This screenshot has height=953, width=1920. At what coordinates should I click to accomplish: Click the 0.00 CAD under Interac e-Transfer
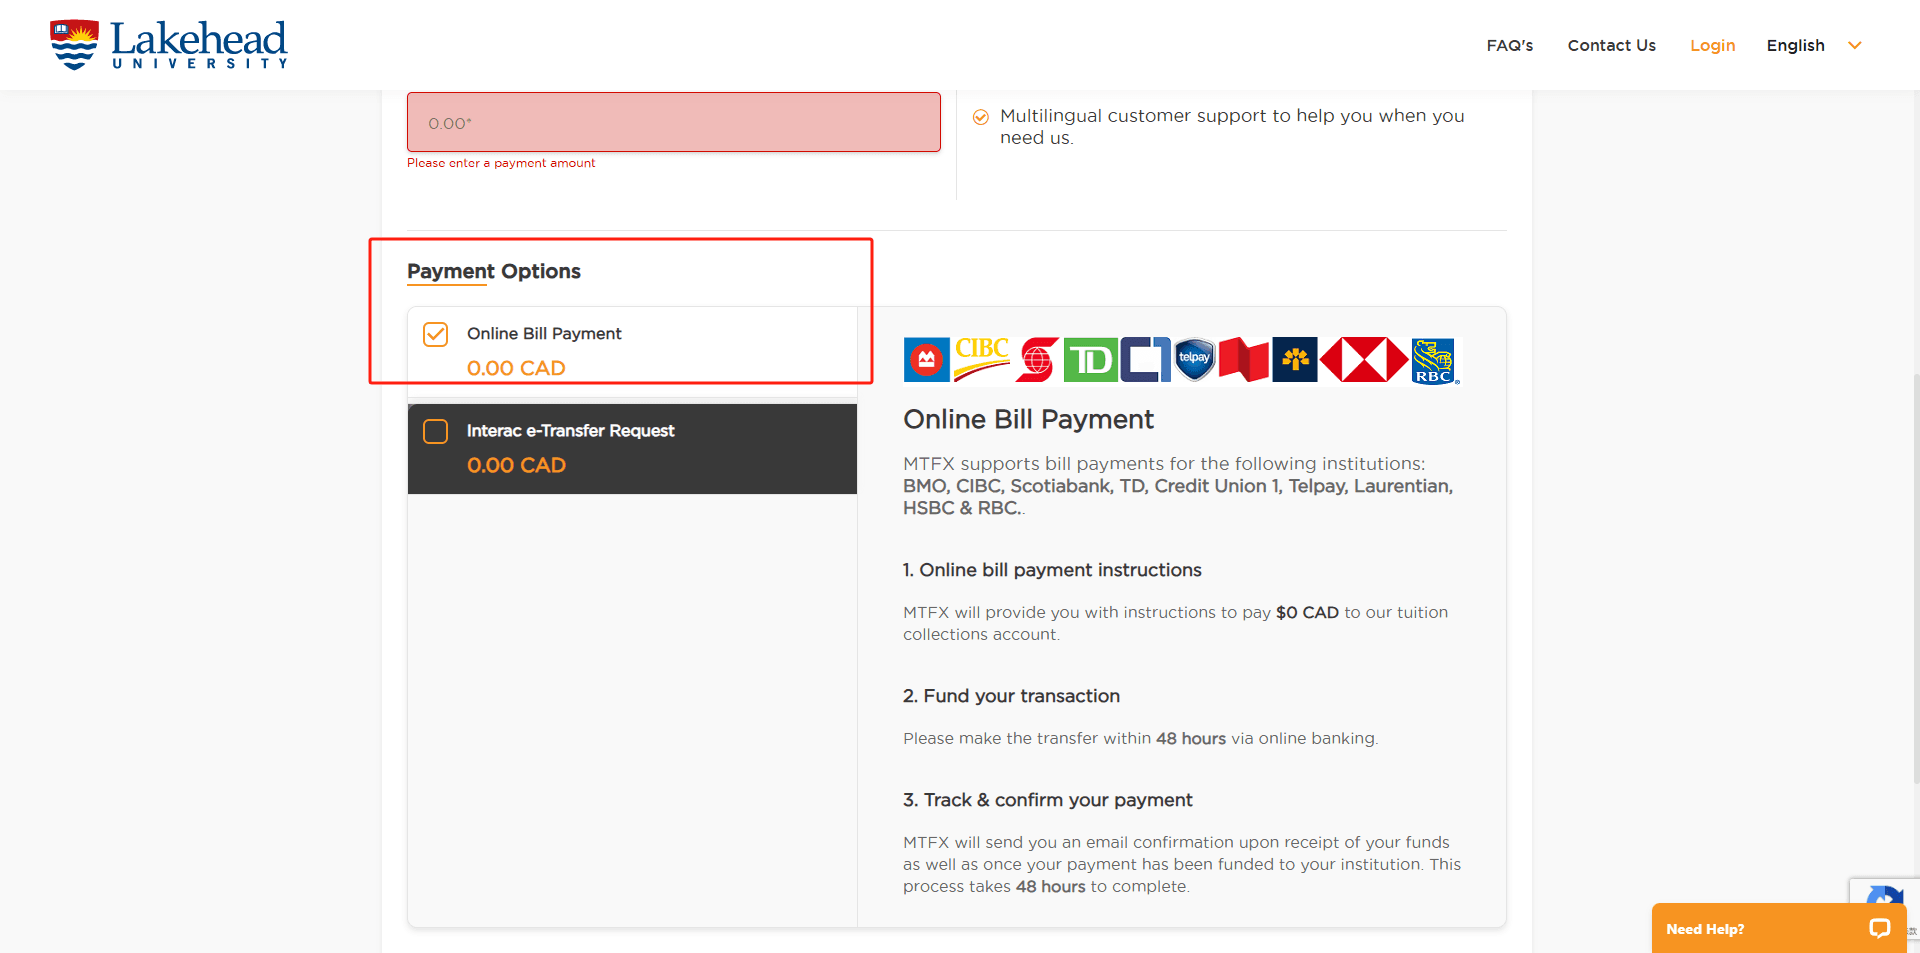tap(516, 465)
